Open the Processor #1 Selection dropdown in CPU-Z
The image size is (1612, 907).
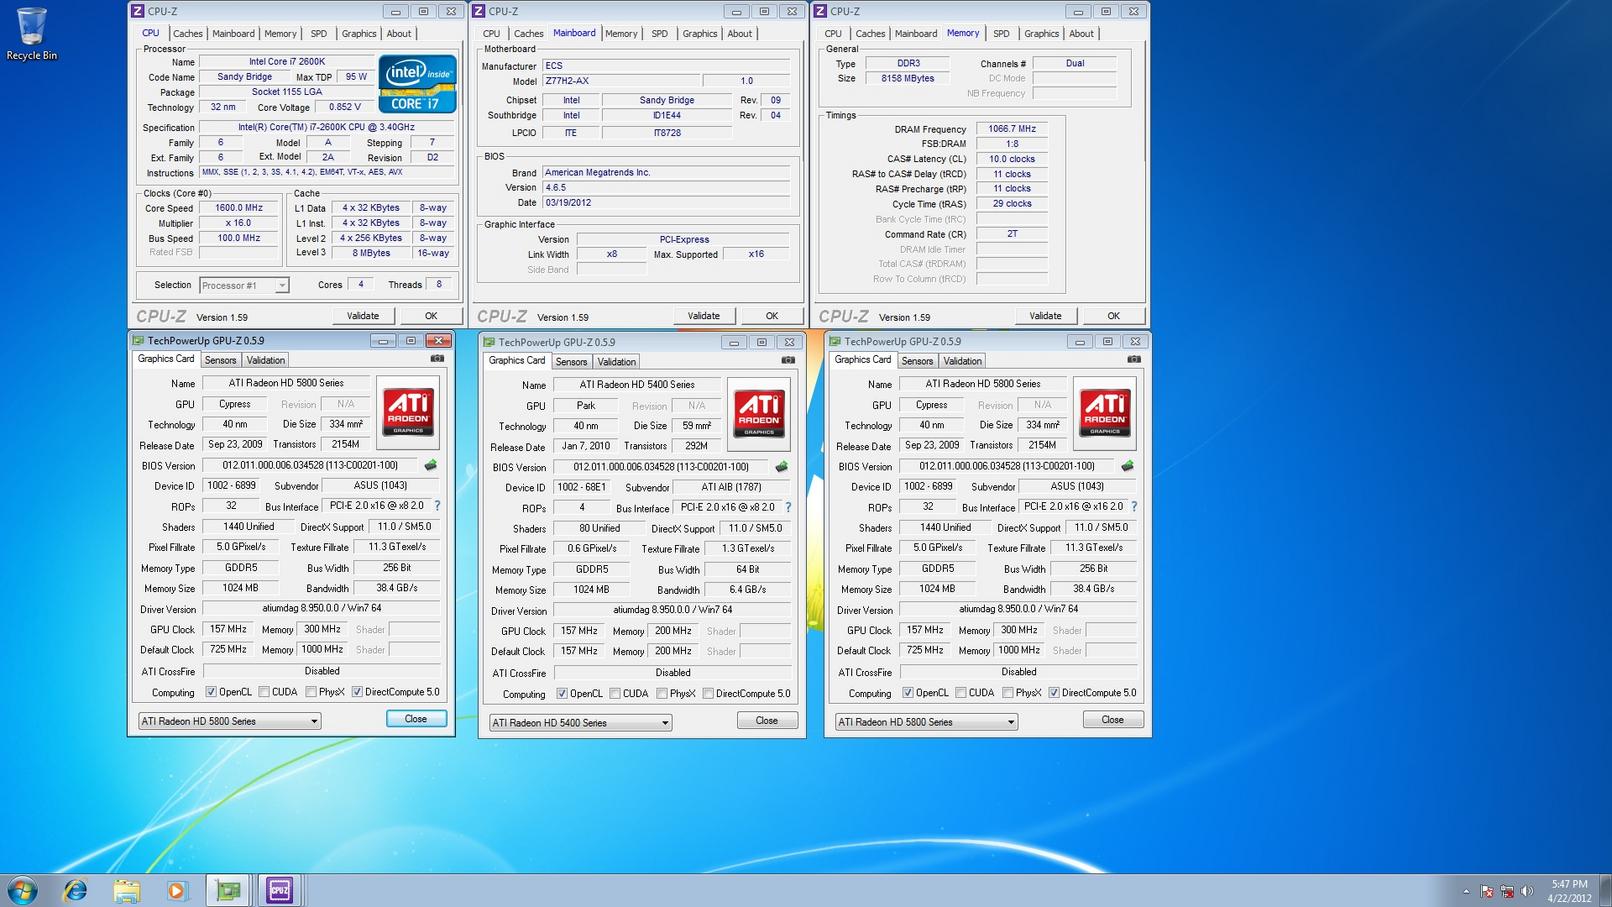coord(244,285)
